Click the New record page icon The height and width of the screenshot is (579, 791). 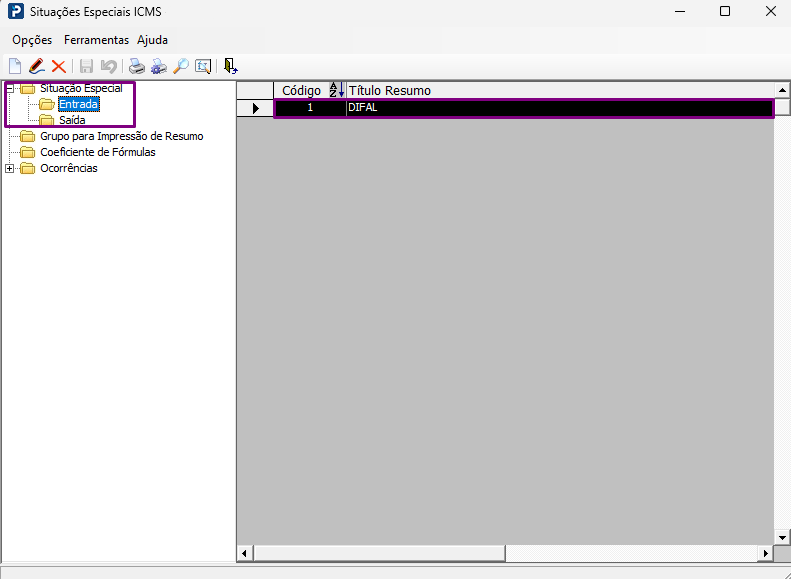pos(15,66)
